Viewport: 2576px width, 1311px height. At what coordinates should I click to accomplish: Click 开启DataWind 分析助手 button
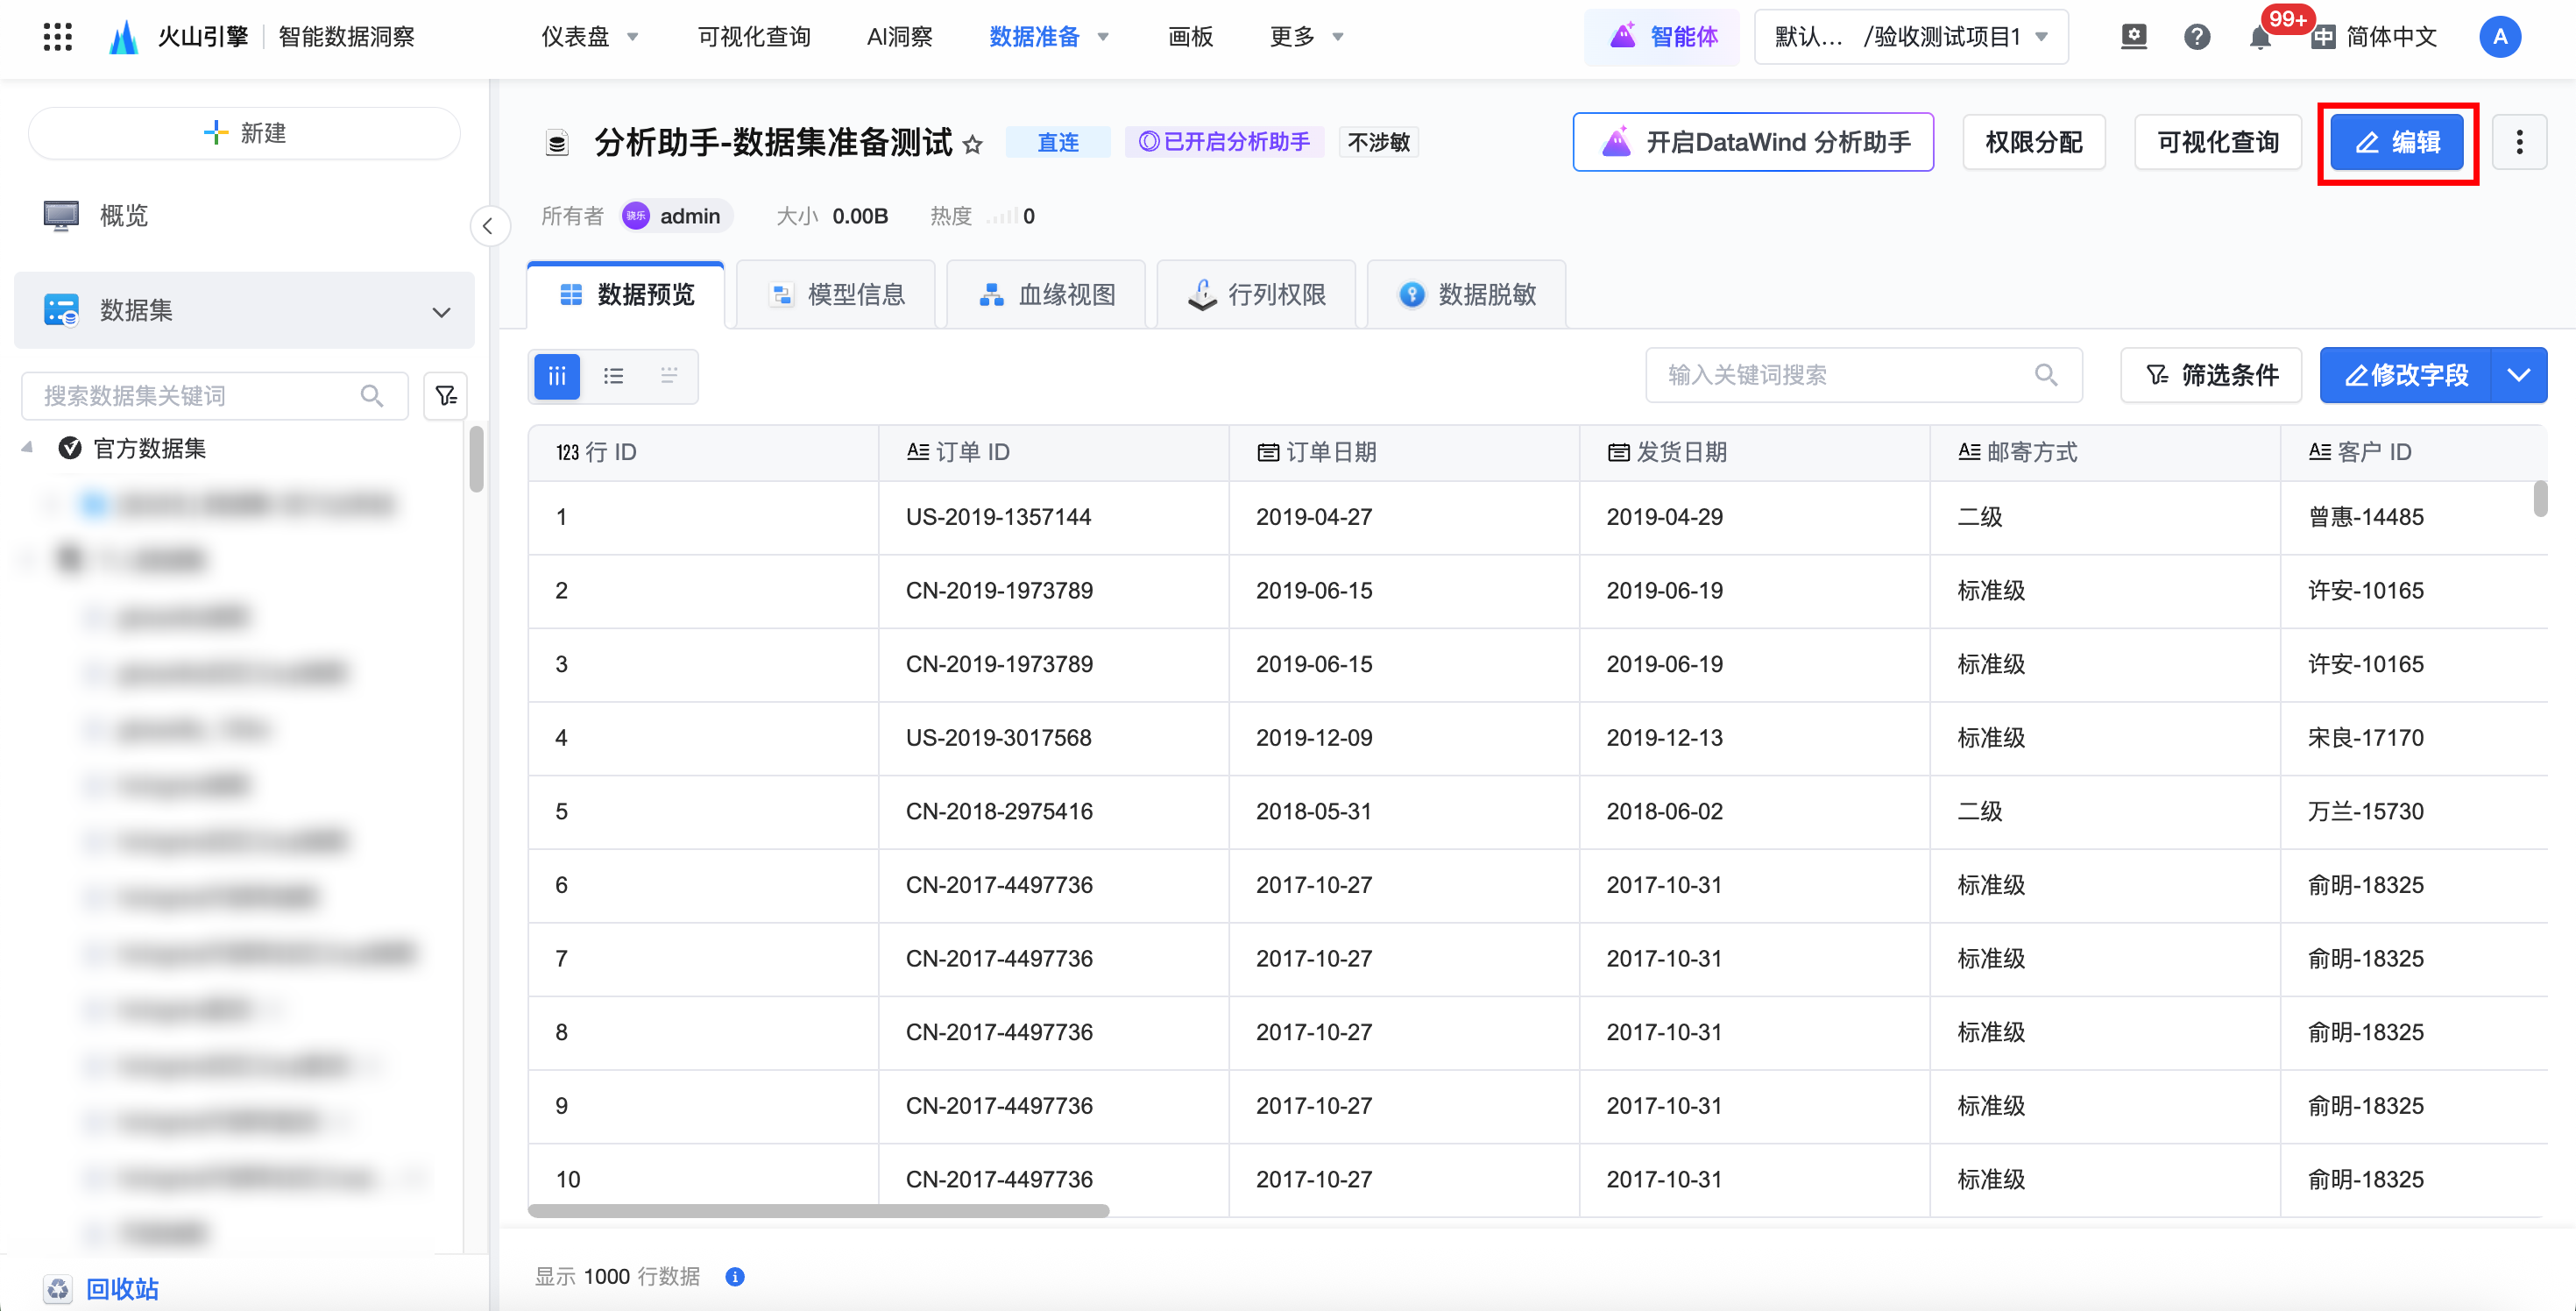point(1753,142)
